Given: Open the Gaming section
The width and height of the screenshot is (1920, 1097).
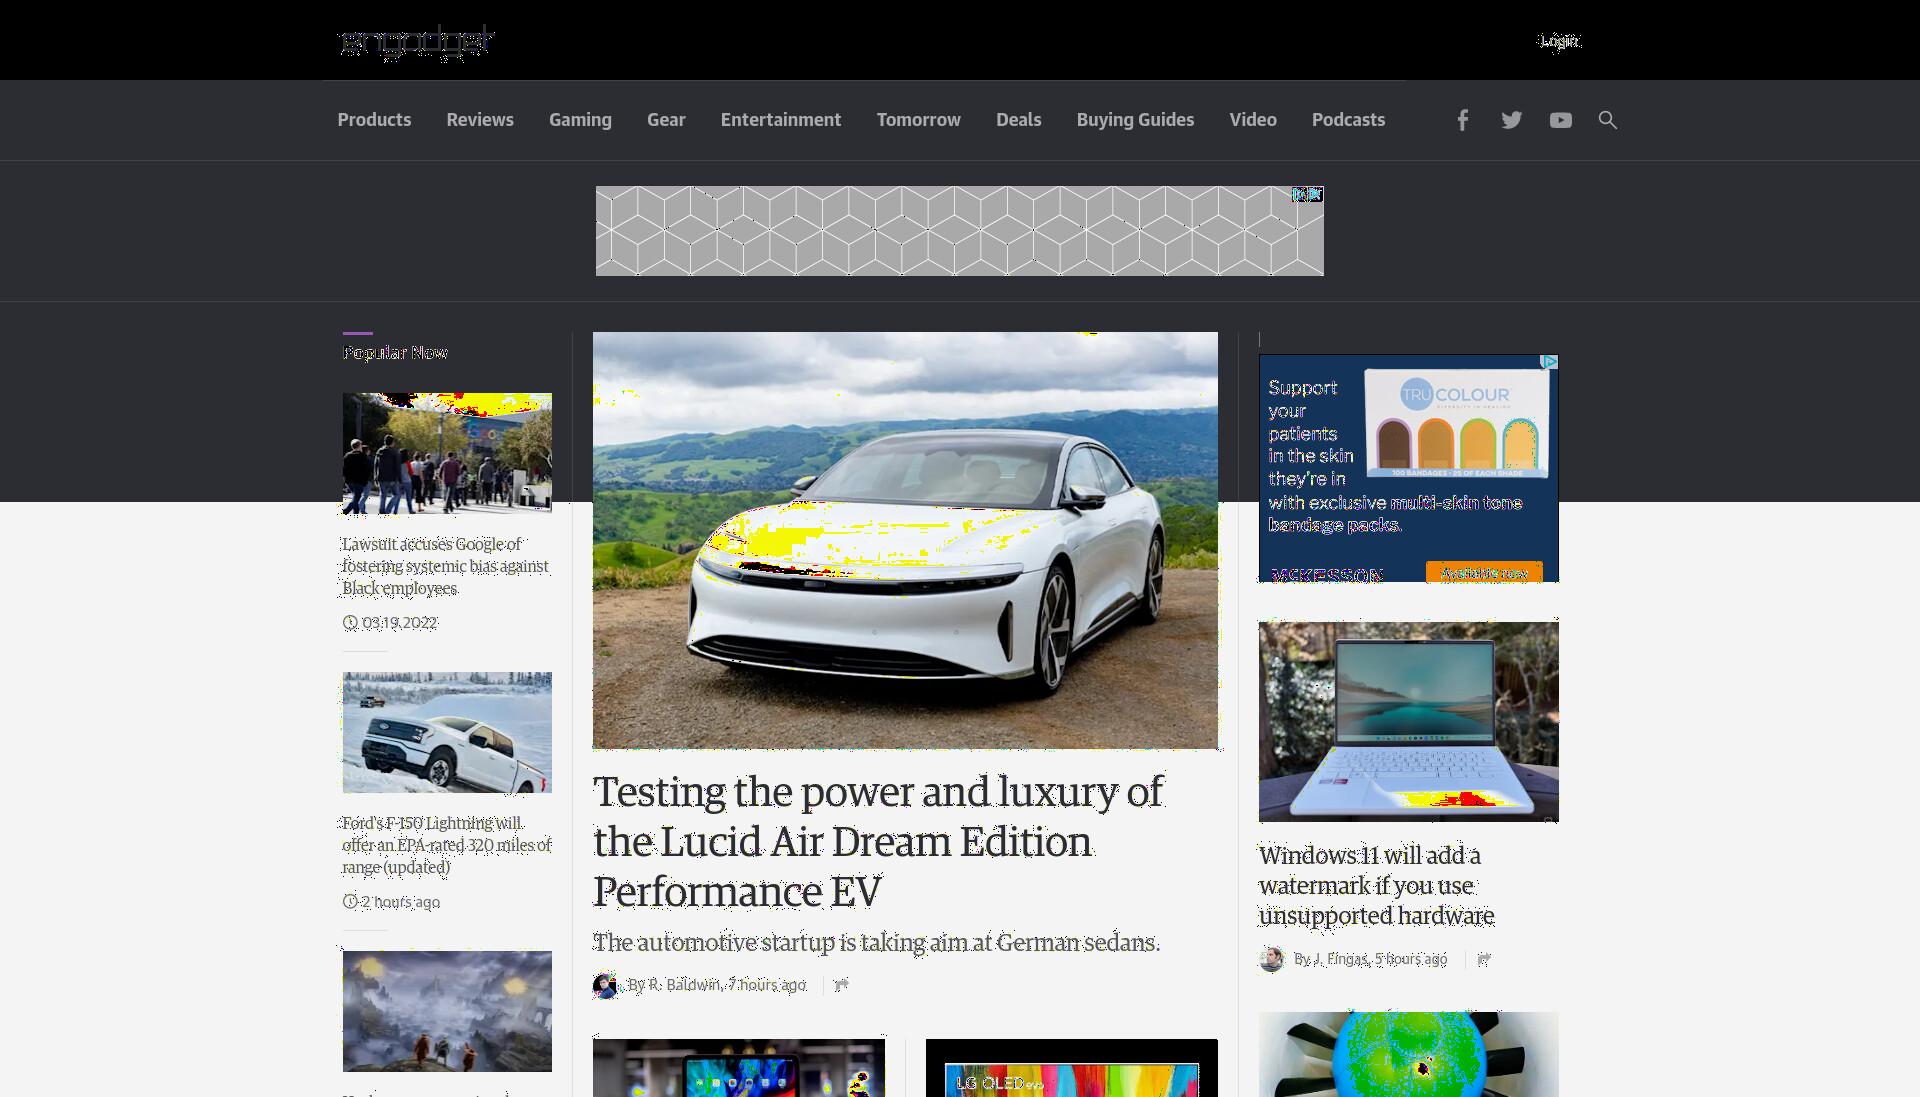Looking at the screenshot, I should tap(580, 120).
